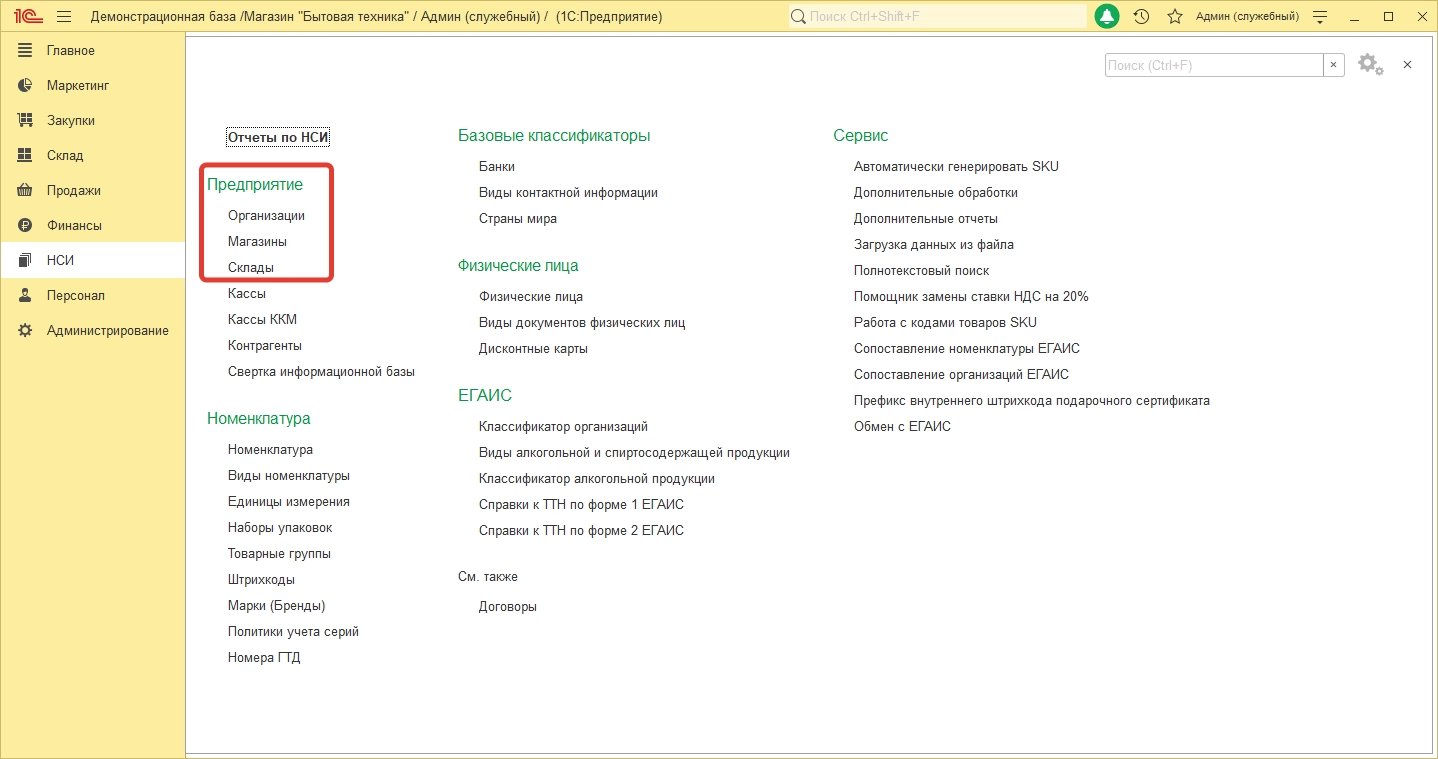Viewport: 1438px width, 759px height.
Task: Click Персонал person icon
Action: point(26,296)
